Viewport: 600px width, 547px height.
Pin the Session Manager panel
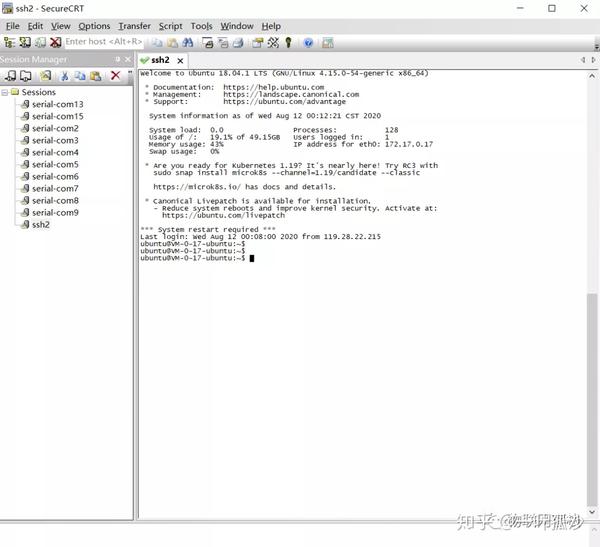(118, 59)
